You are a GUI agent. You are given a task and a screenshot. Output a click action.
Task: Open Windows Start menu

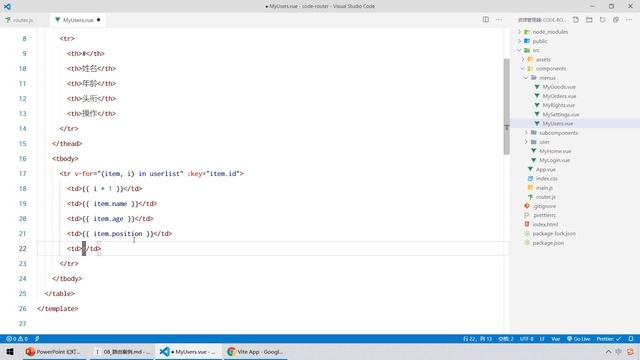(10, 352)
